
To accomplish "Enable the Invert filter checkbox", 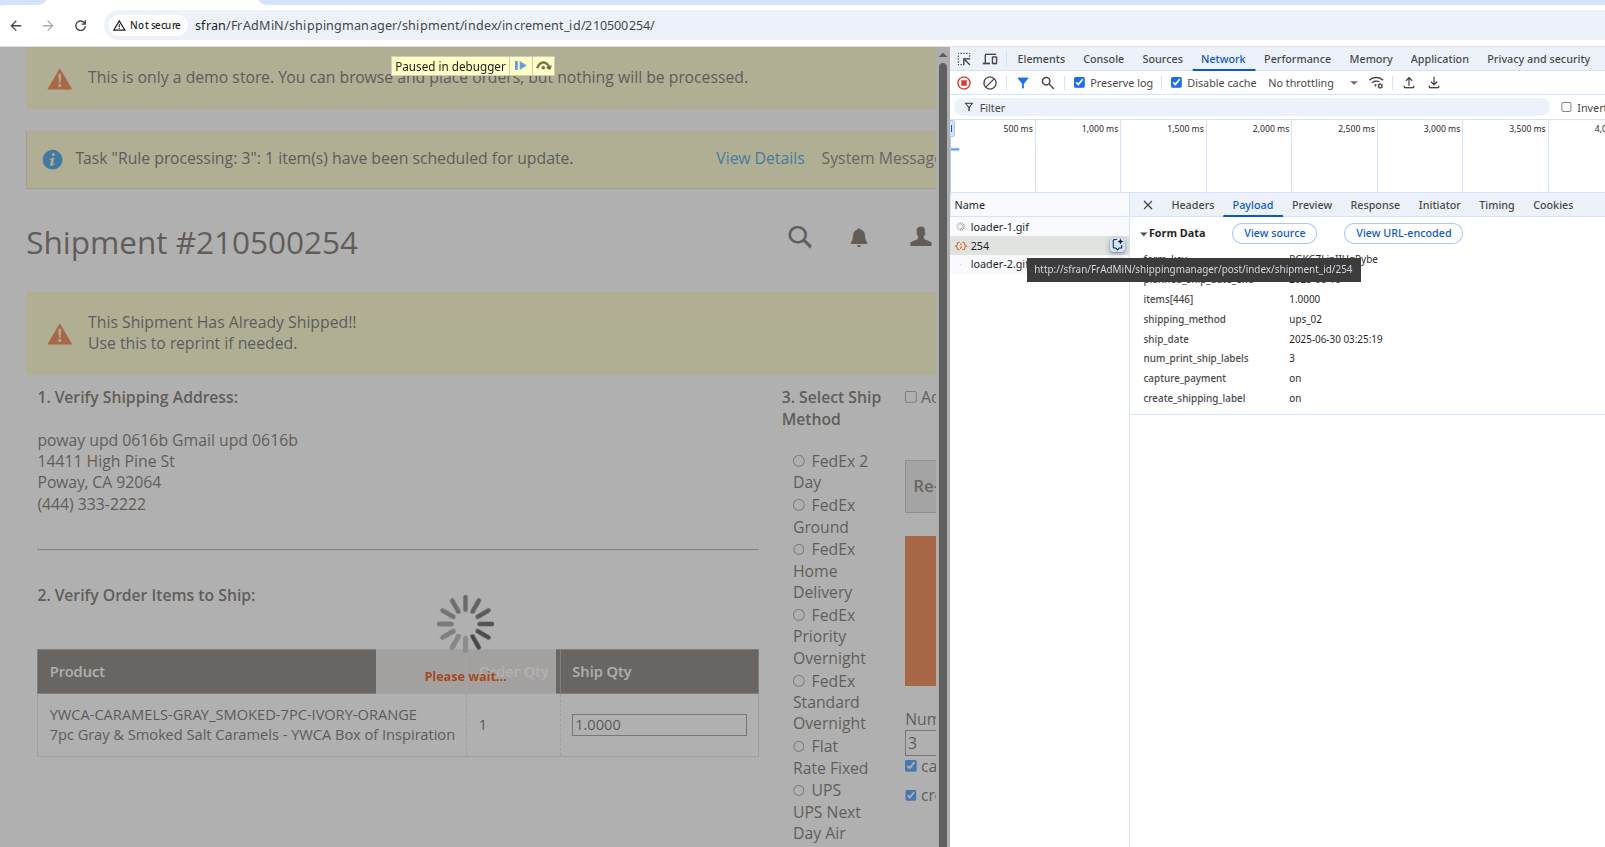I will (x=1566, y=107).
